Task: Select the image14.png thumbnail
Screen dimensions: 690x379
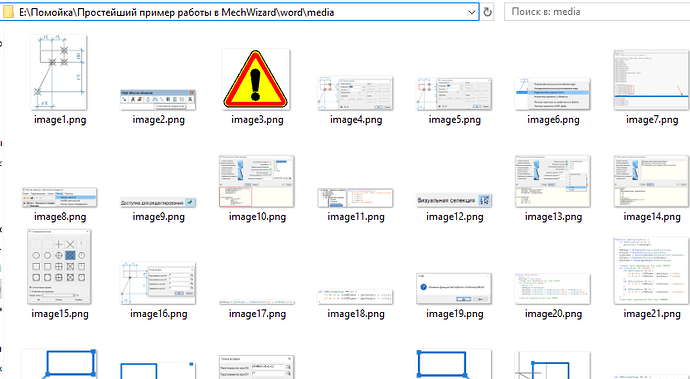Action: 651,181
